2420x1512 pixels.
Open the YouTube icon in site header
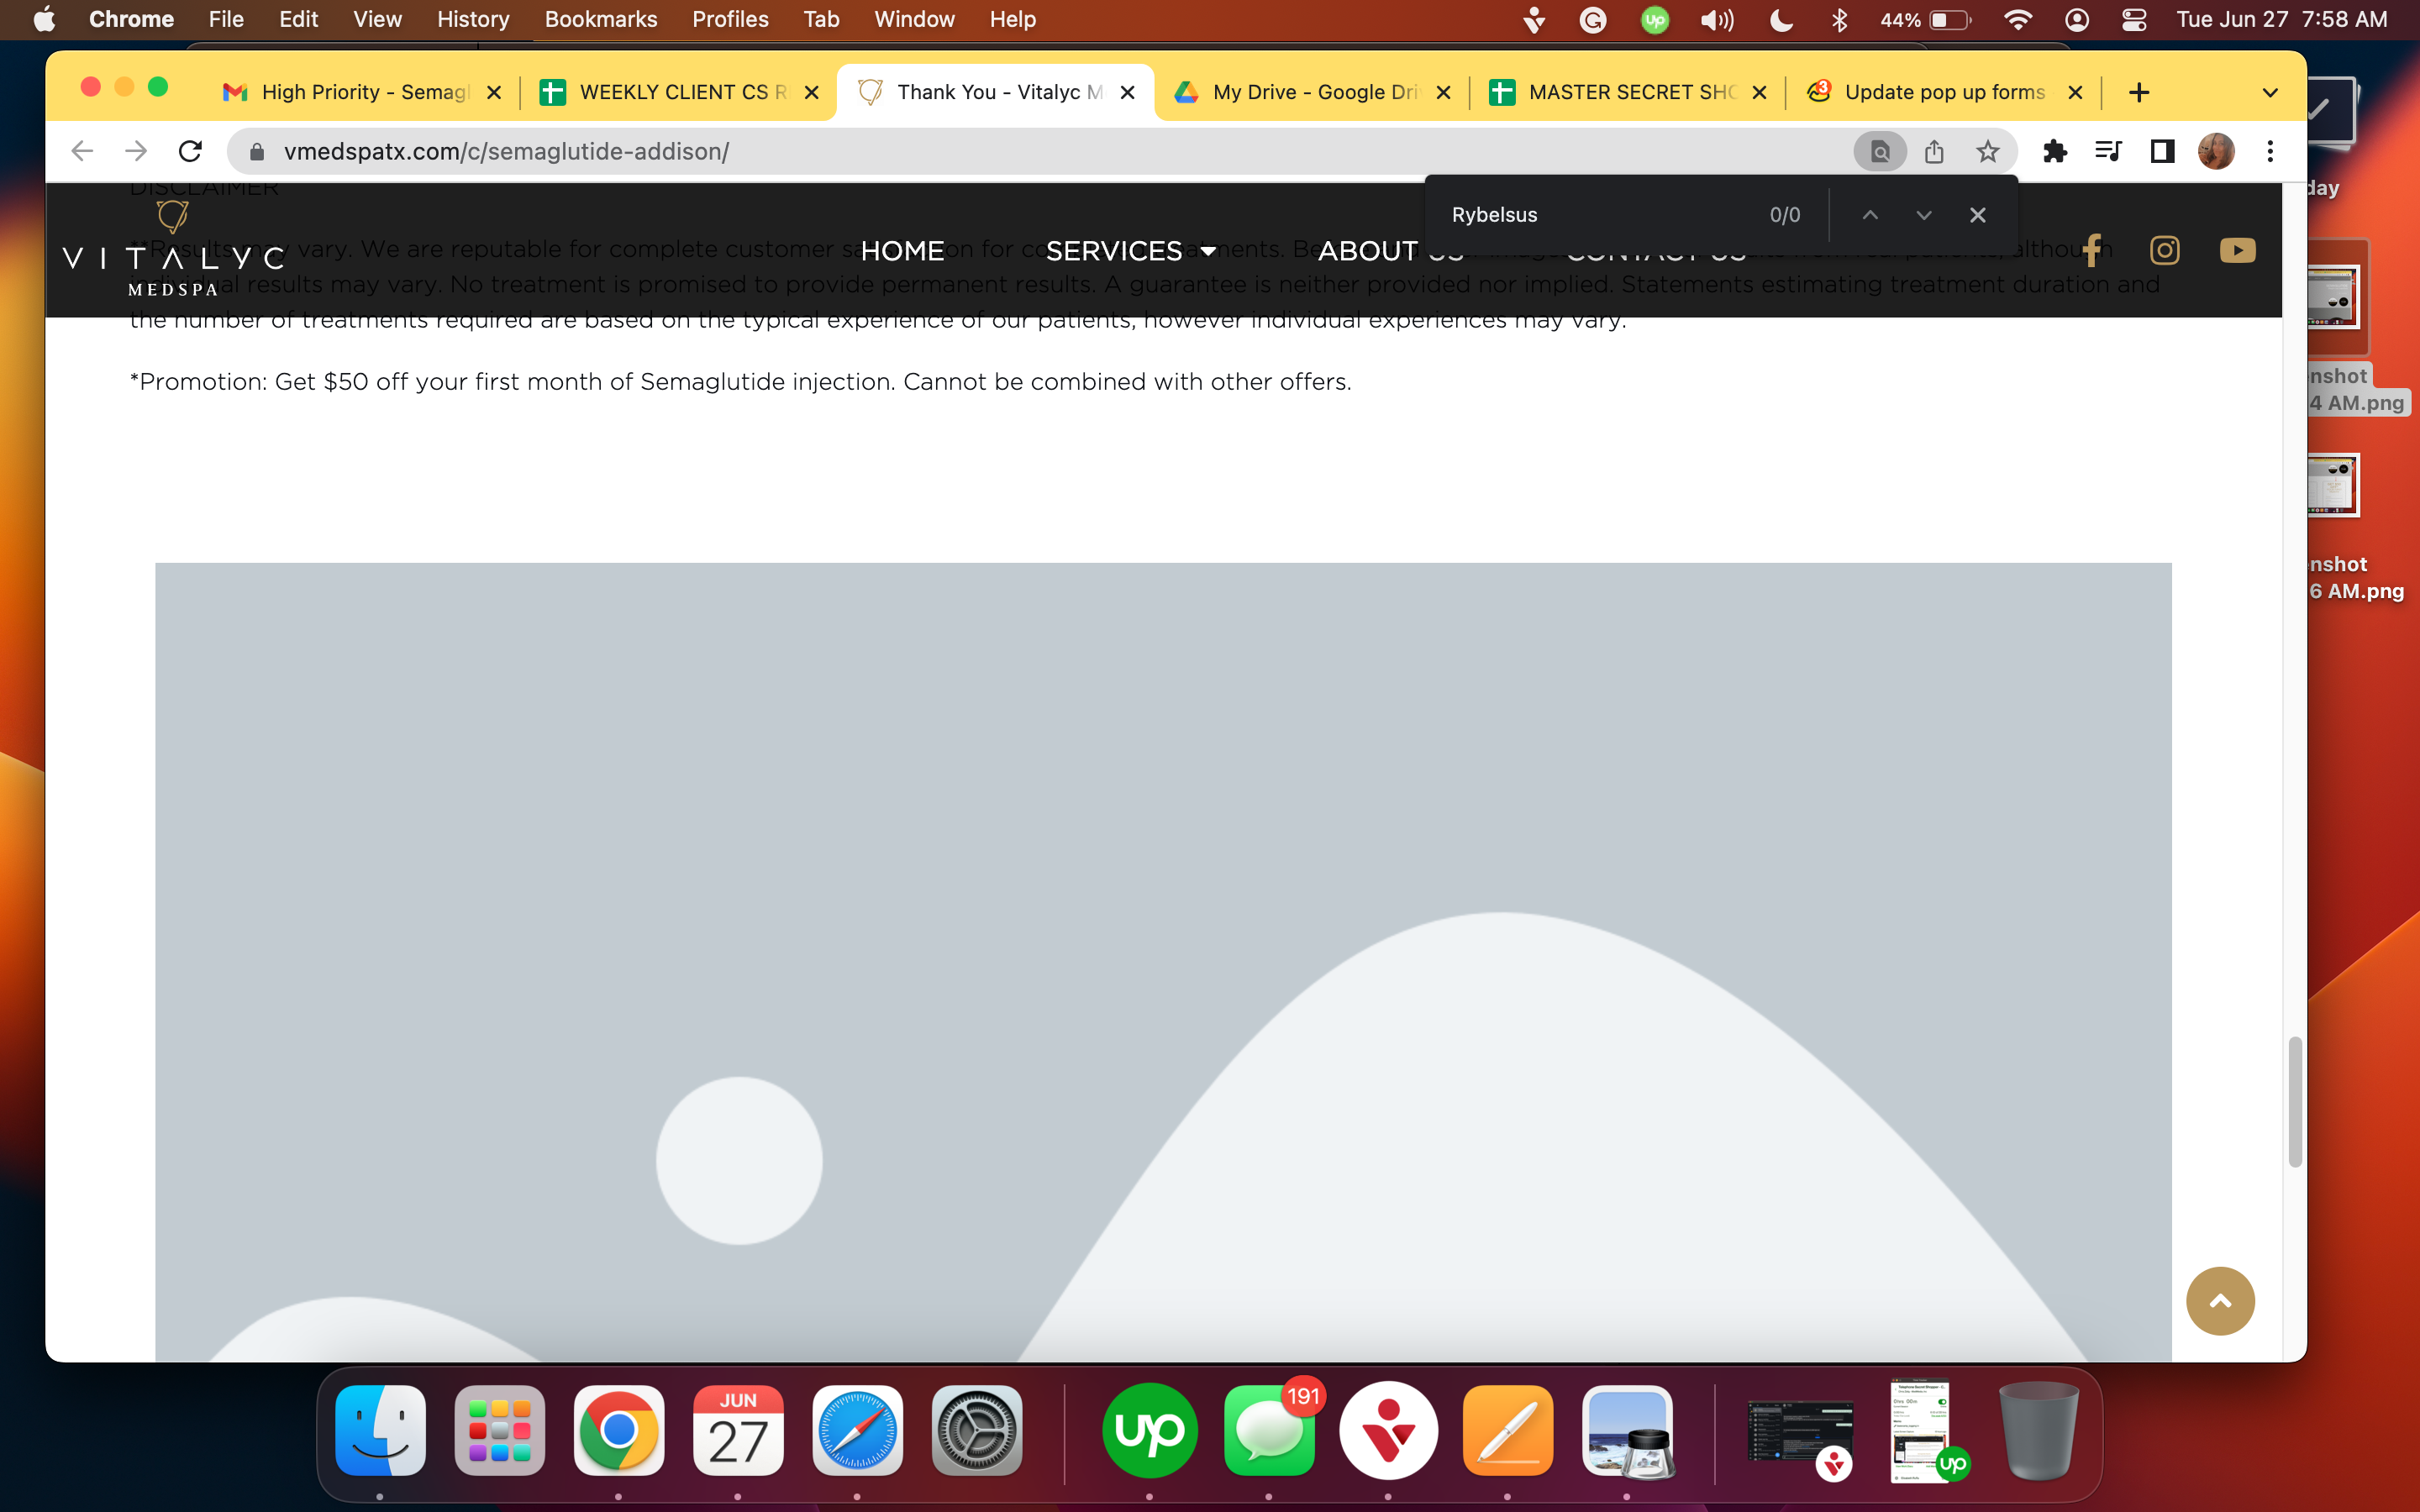point(2238,250)
